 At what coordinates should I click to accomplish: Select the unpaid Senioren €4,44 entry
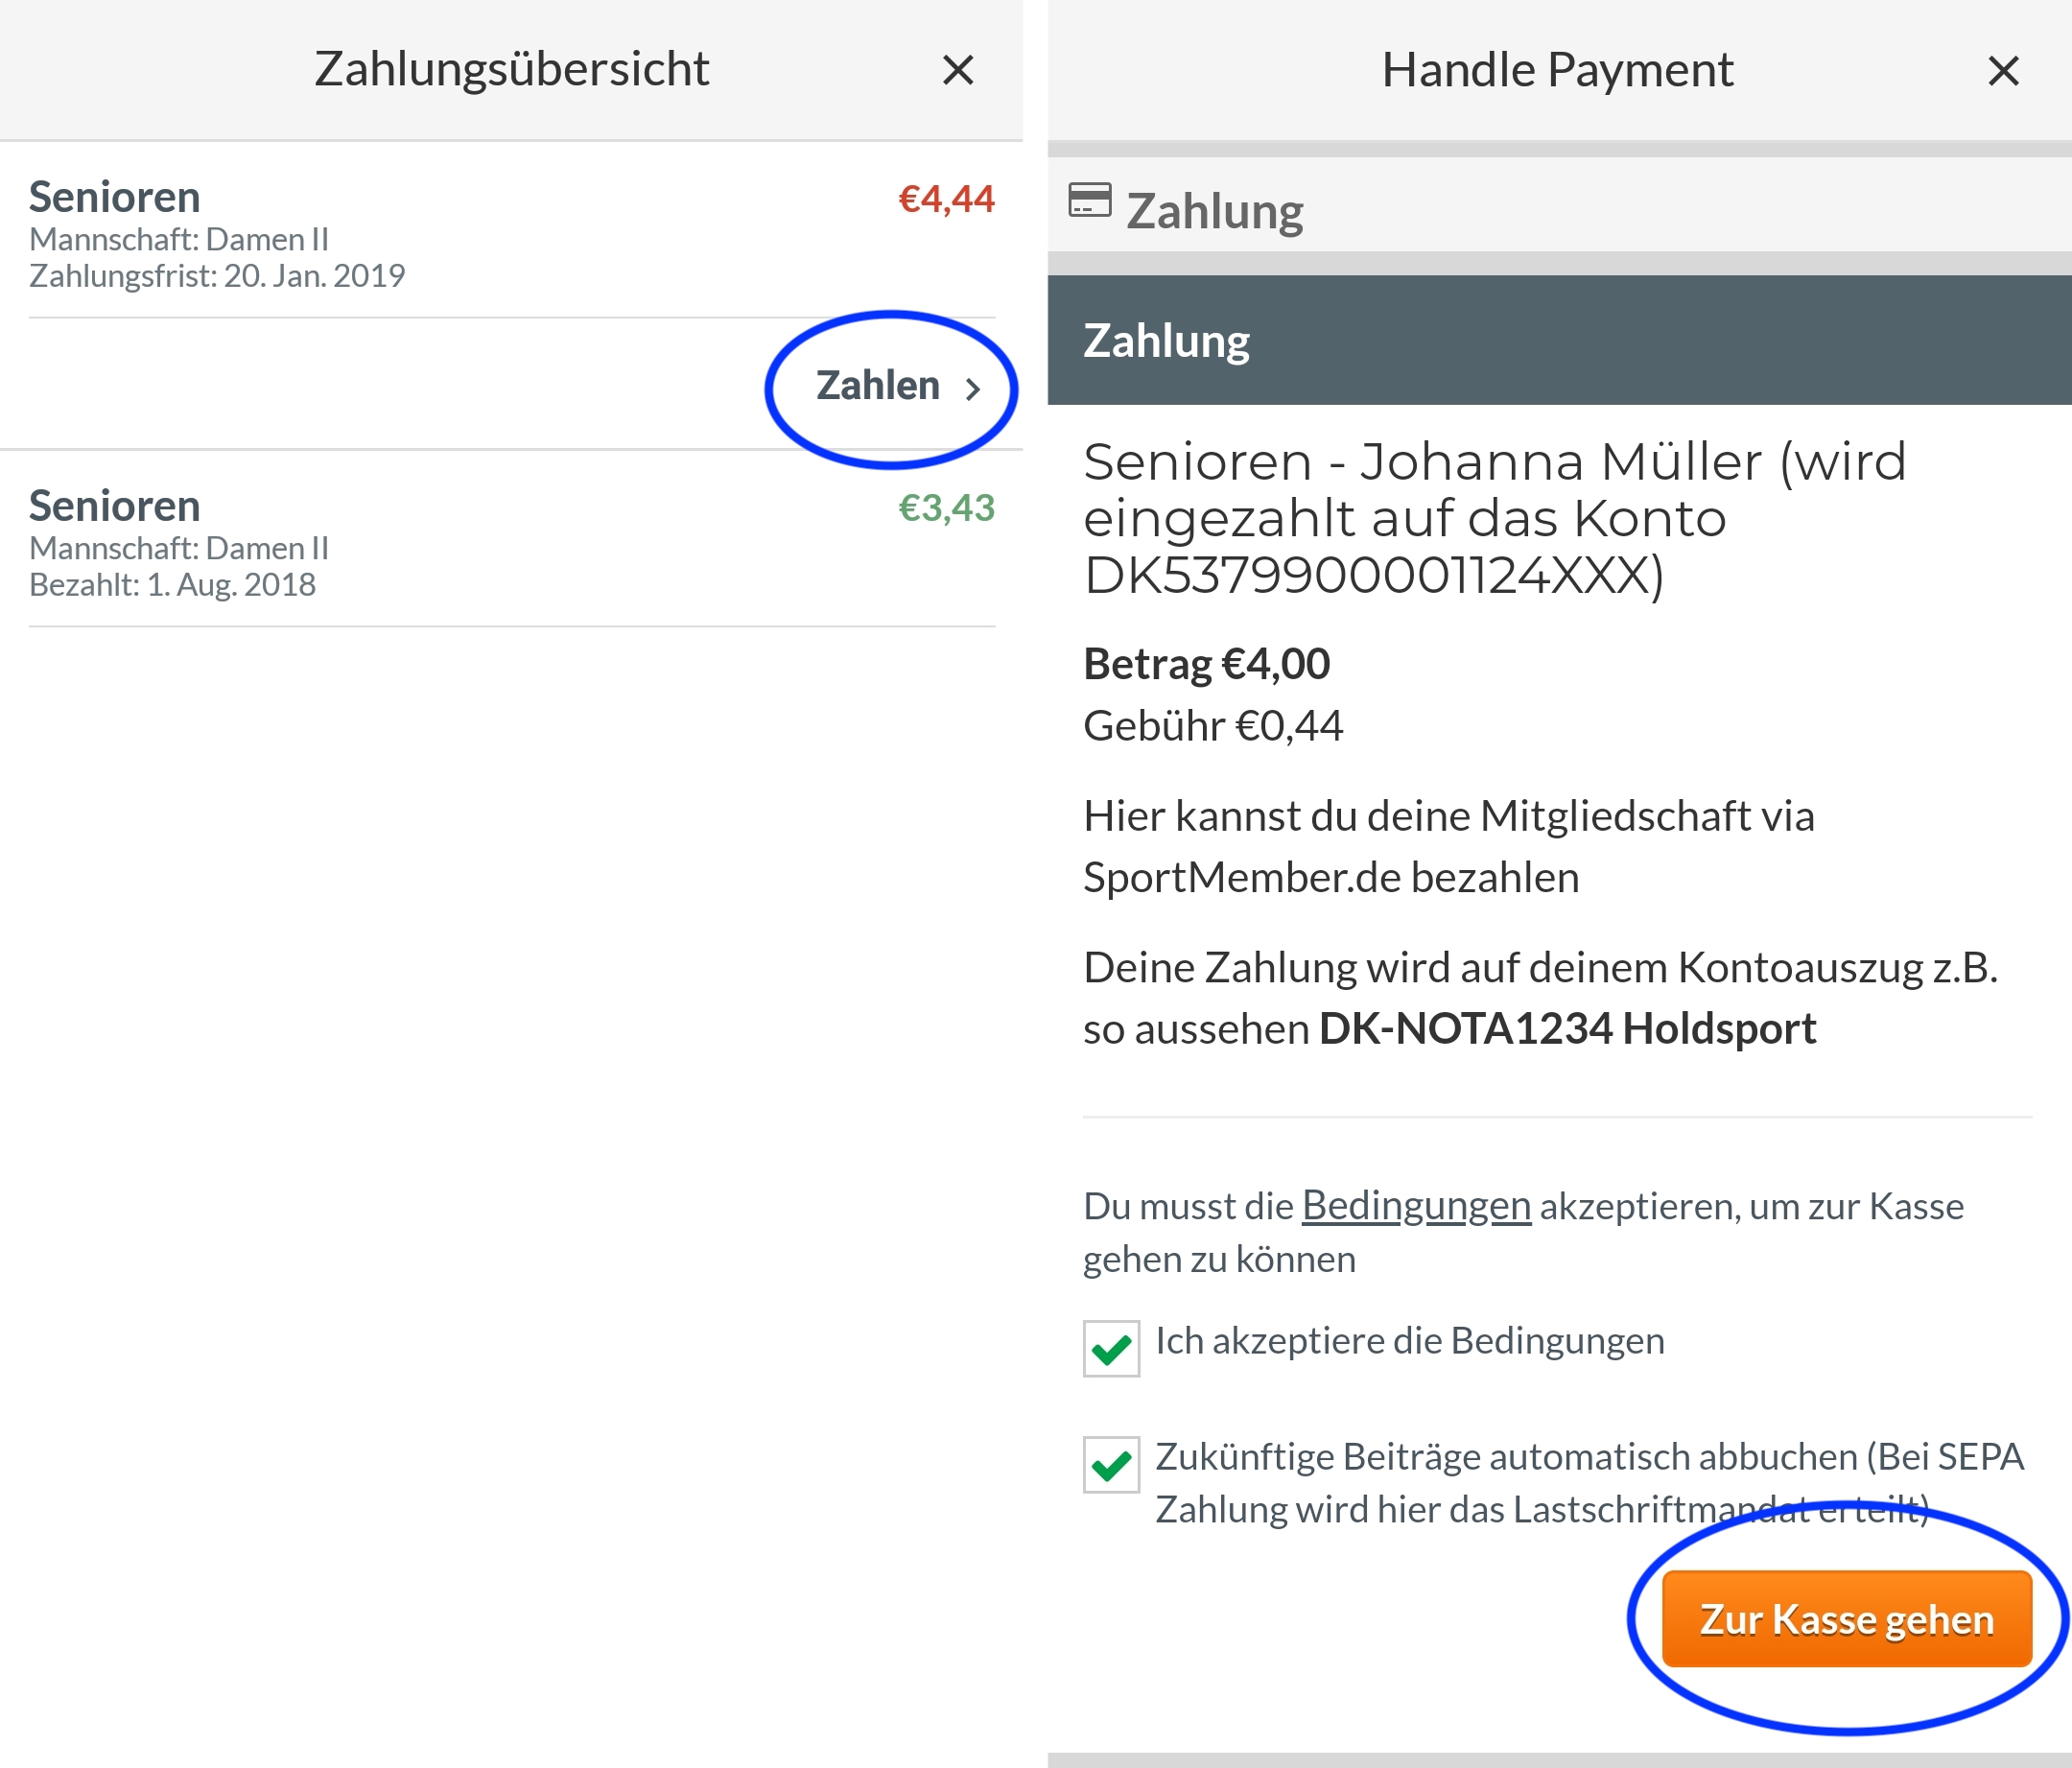[511, 232]
